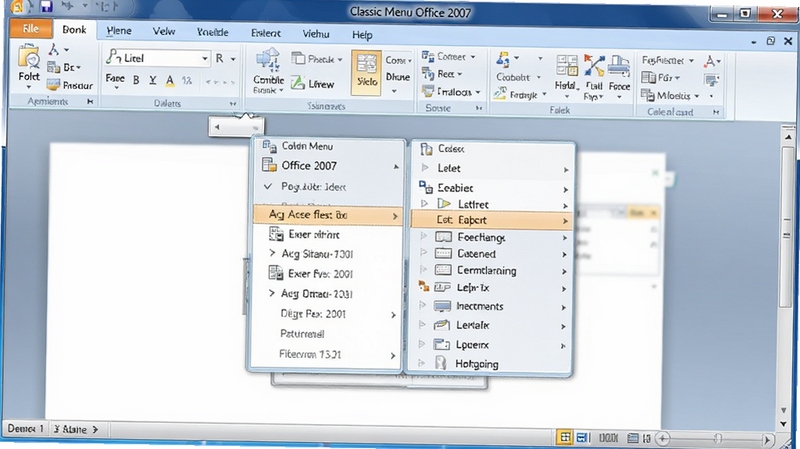Image resolution: width=800 pixels, height=449 pixels.
Task: Click the Correer icon
Action: point(448,56)
